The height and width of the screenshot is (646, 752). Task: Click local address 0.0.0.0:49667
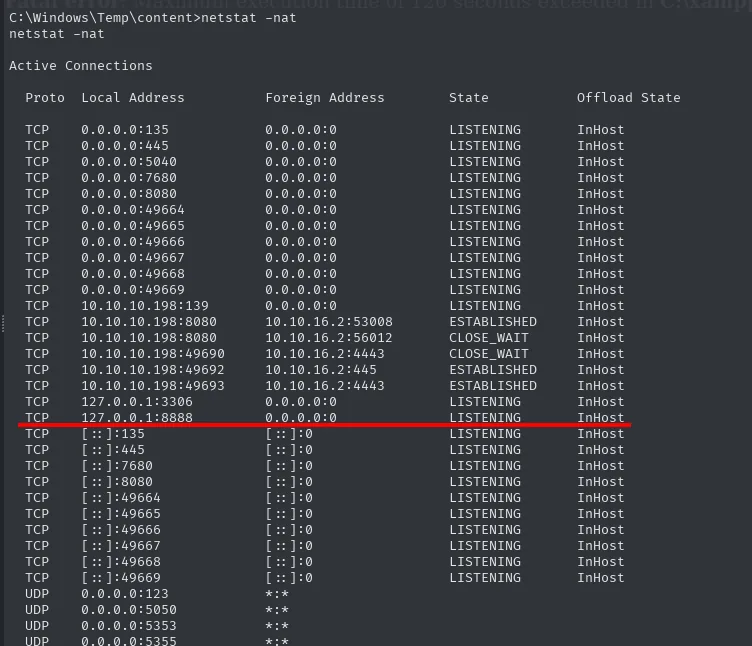(133, 258)
